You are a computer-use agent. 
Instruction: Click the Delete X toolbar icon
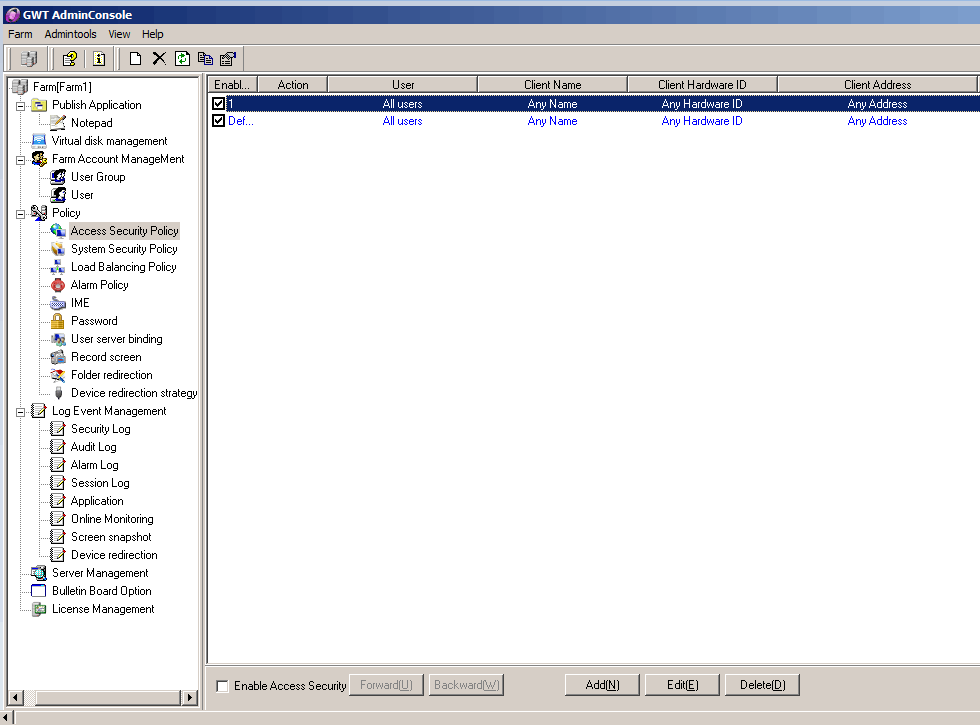click(159, 59)
